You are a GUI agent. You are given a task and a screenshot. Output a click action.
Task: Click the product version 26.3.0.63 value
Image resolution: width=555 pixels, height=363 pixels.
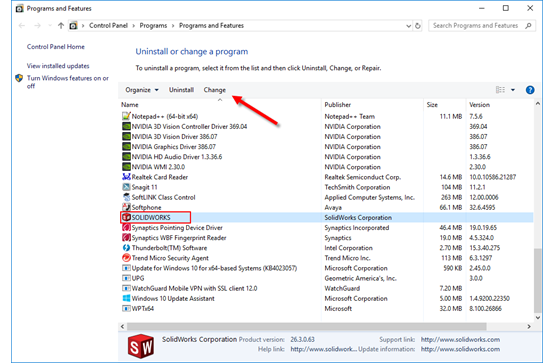point(302,339)
